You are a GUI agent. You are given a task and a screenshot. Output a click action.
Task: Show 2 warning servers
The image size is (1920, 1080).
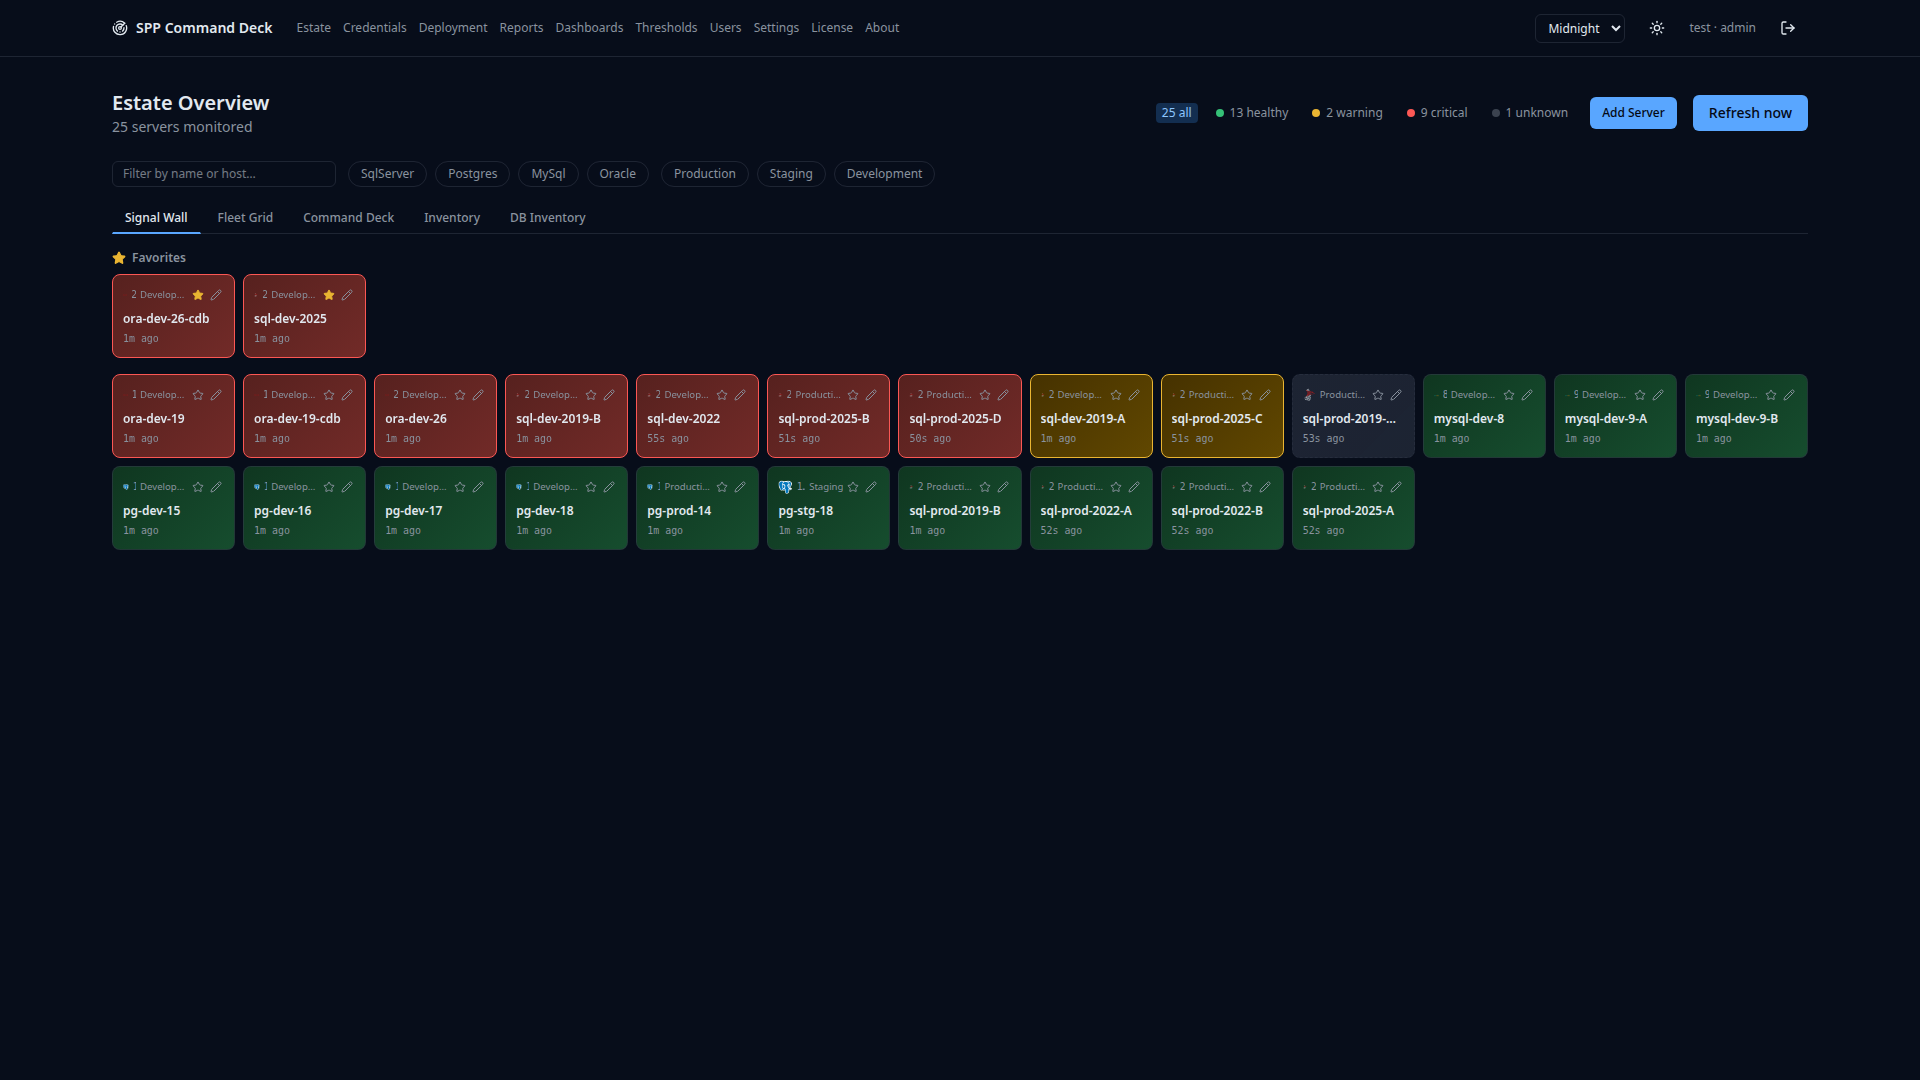click(1347, 113)
